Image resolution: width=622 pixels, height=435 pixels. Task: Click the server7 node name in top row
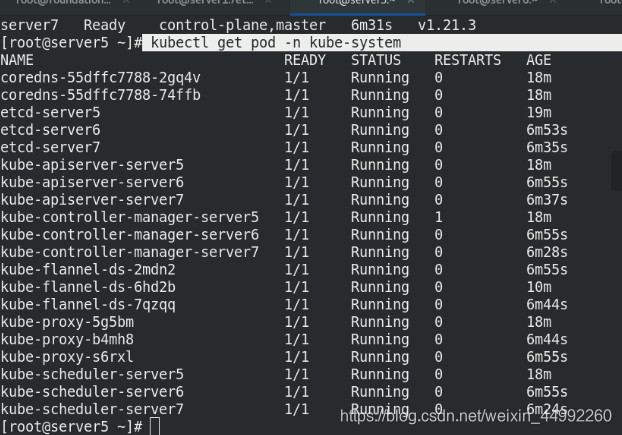click(x=29, y=25)
